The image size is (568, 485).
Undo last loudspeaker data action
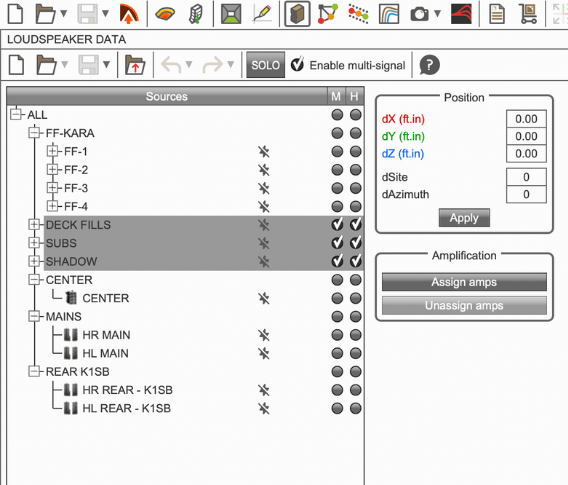coord(171,65)
